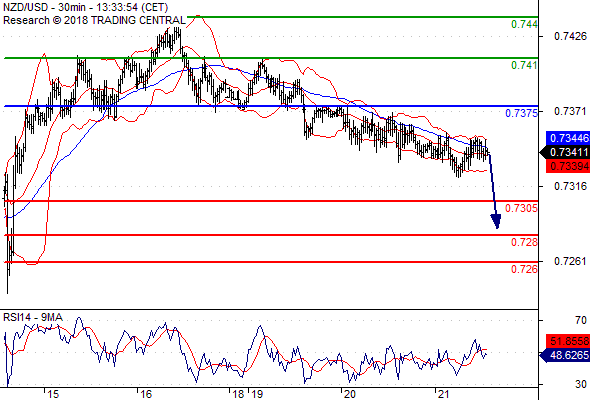Click the 0.7426 price axis label
The height and width of the screenshot is (400, 590).
tap(570, 36)
